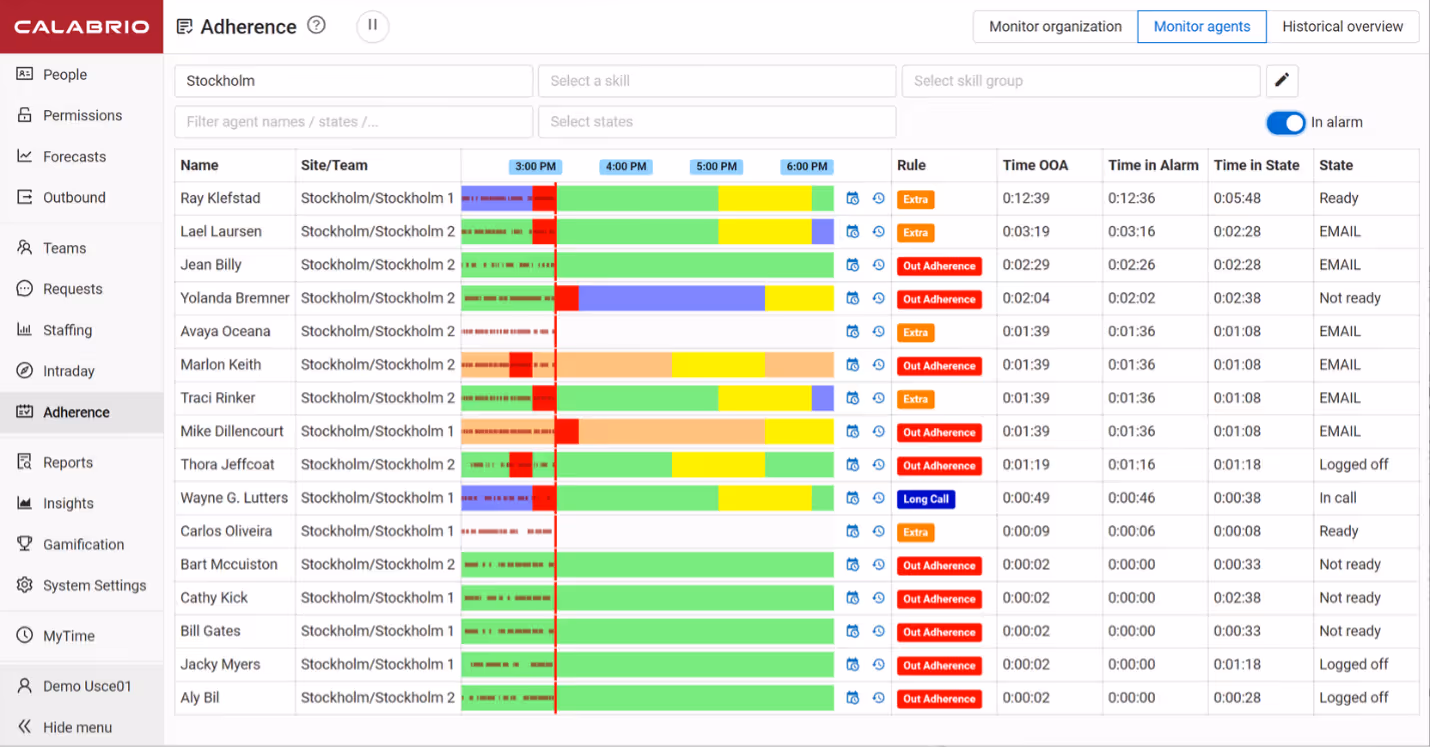Open the Select skill group dropdown
This screenshot has width=1430, height=751.
[1081, 81]
